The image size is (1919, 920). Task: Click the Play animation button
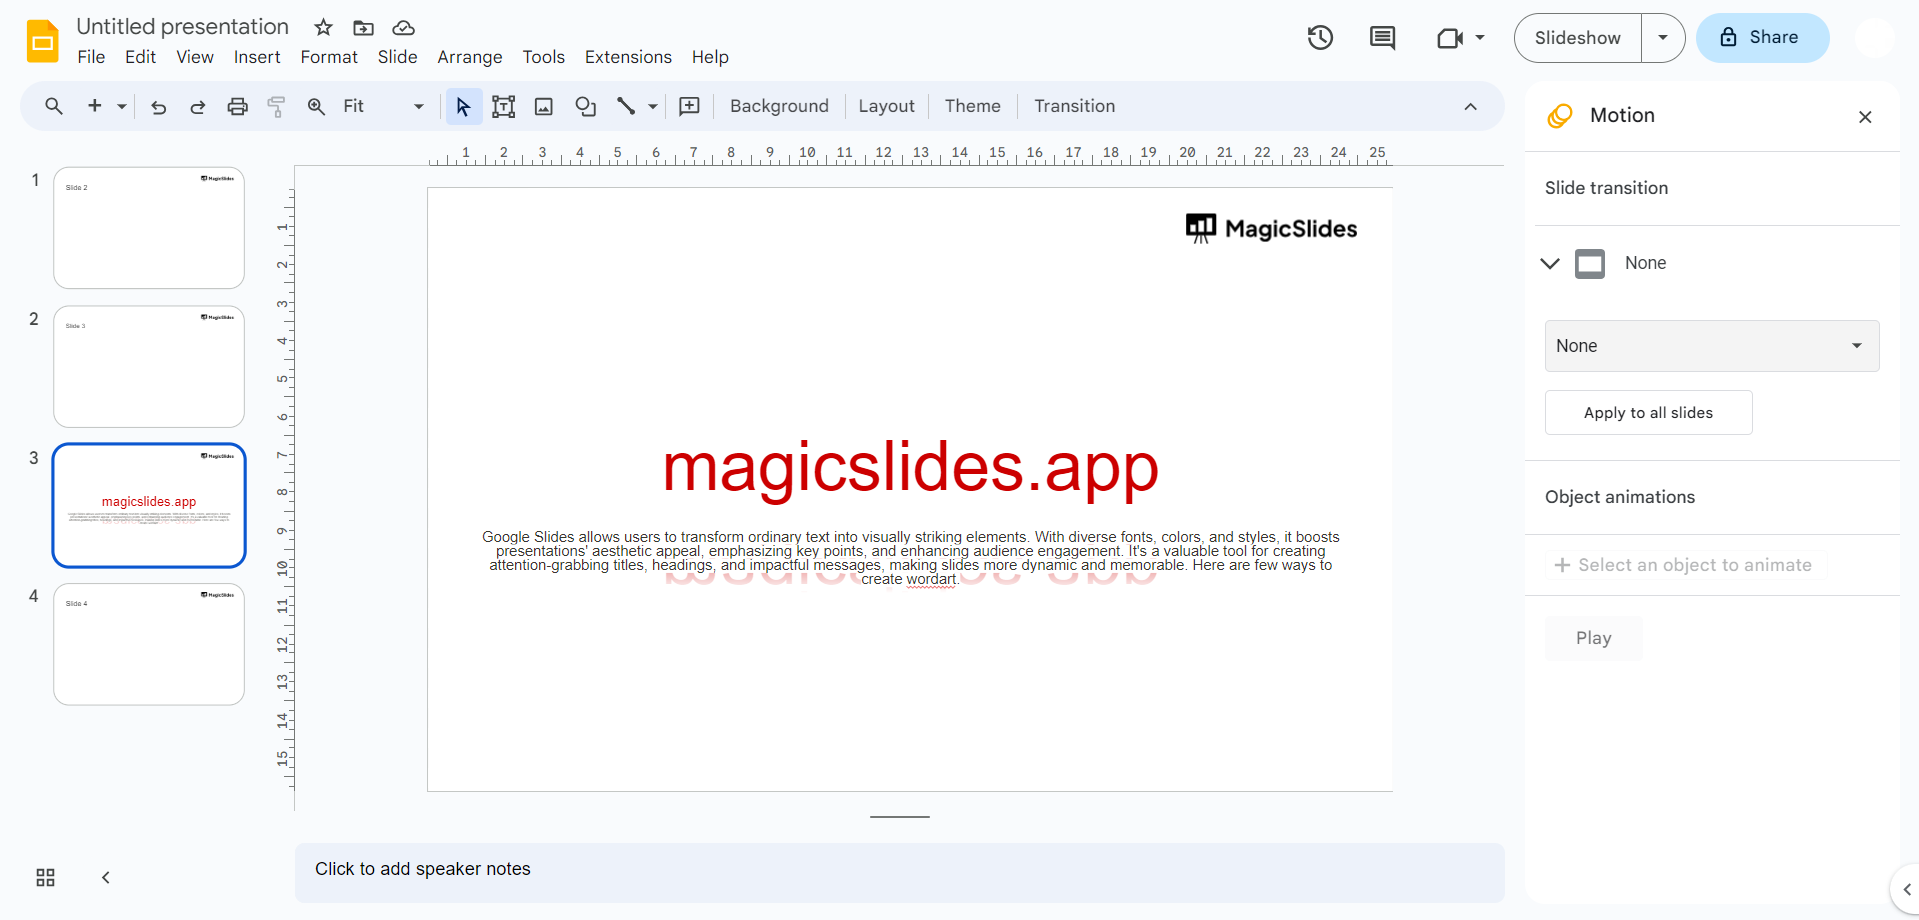[1593, 638]
